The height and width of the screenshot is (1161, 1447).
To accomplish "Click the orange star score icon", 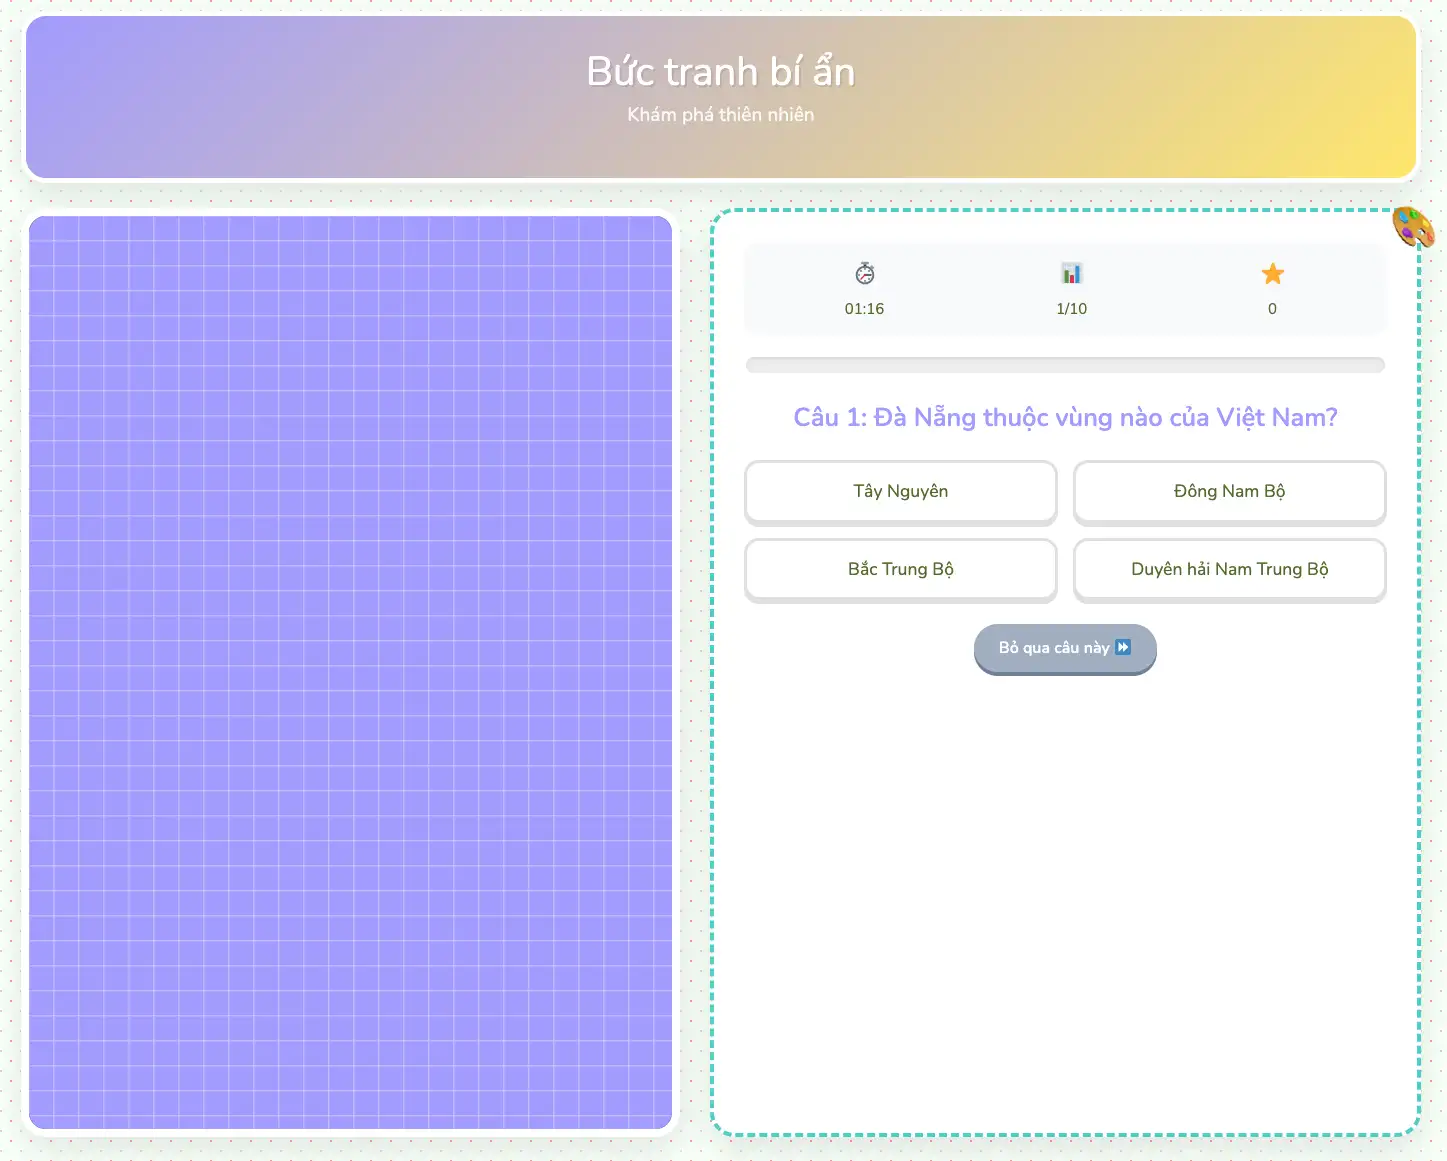I will 1272,274.
